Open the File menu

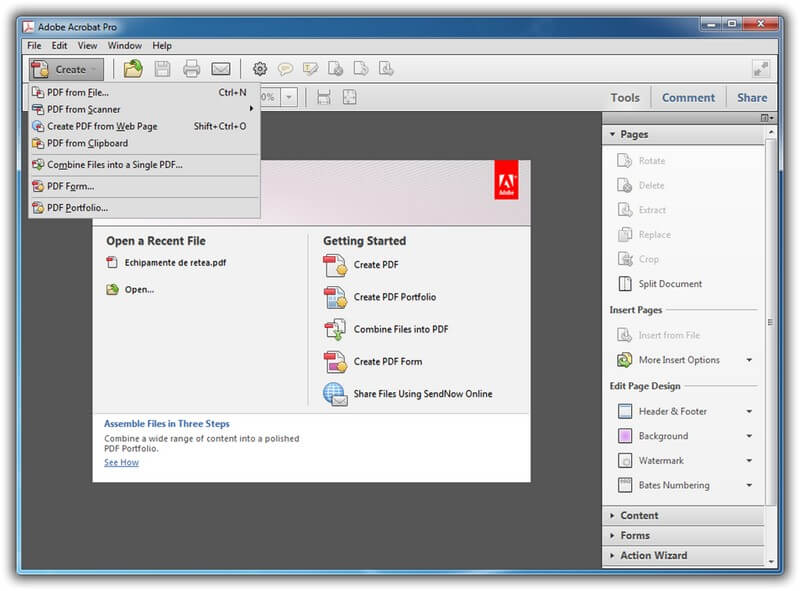(34, 45)
